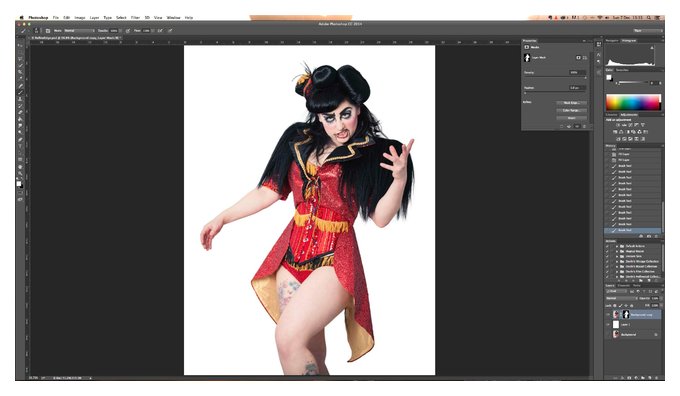The width and height of the screenshot is (680, 396).
Task: Select the History Brush tool
Action: [20, 105]
